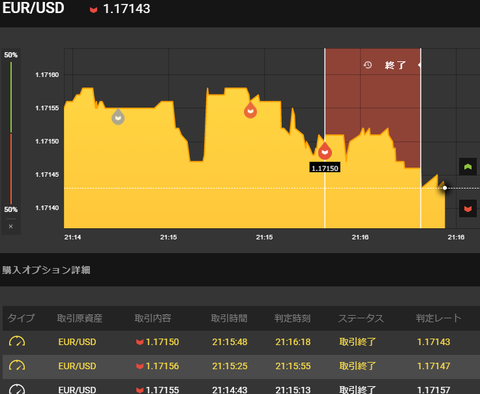Click expiry time 21:15:55
Screen dimensions: 480x394
point(293,366)
